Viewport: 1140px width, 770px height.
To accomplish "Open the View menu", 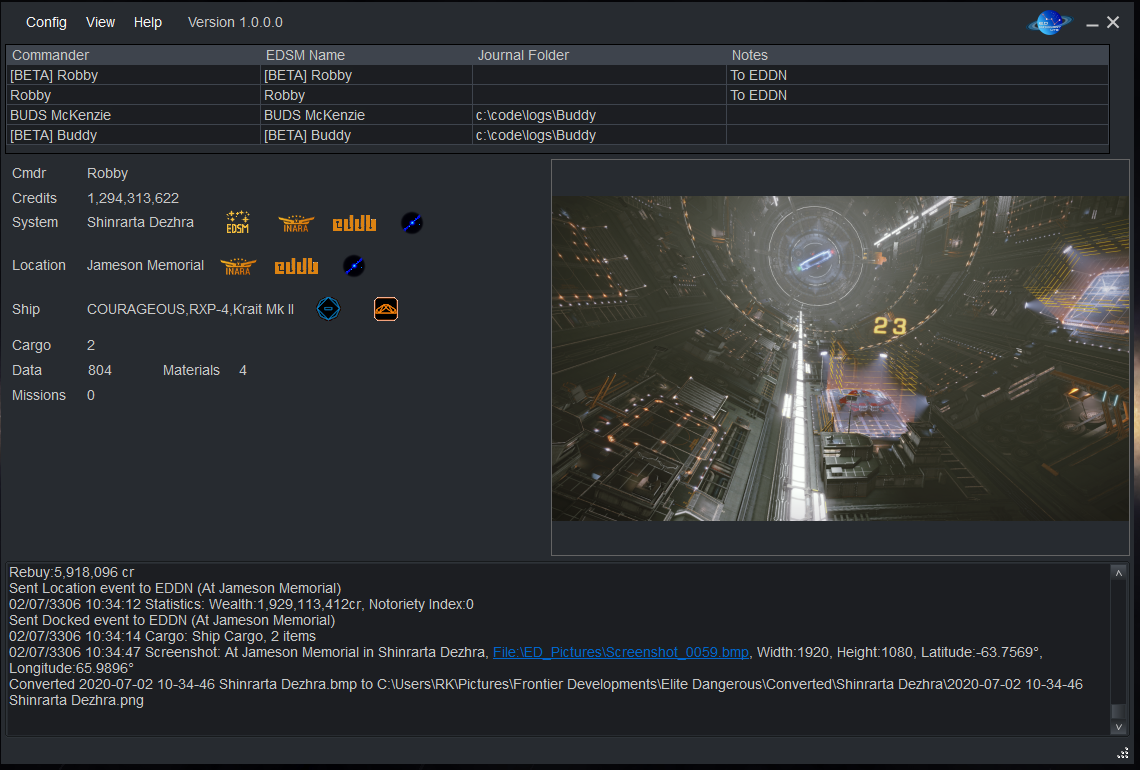I will 100,23.
